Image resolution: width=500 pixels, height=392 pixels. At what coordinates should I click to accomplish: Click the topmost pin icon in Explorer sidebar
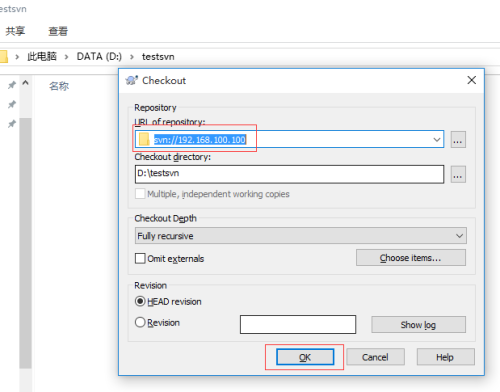(x=12, y=85)
